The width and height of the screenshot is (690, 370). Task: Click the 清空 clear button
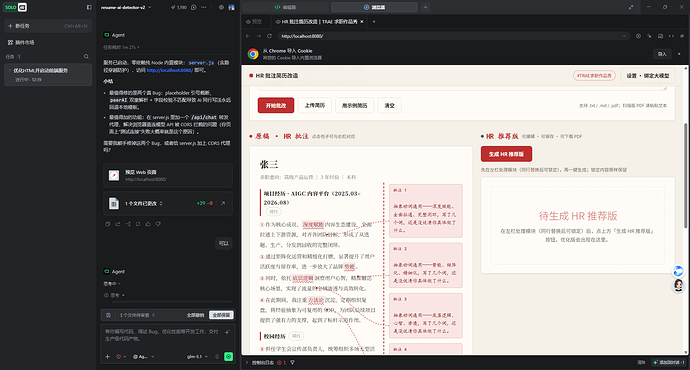[389, 106]
